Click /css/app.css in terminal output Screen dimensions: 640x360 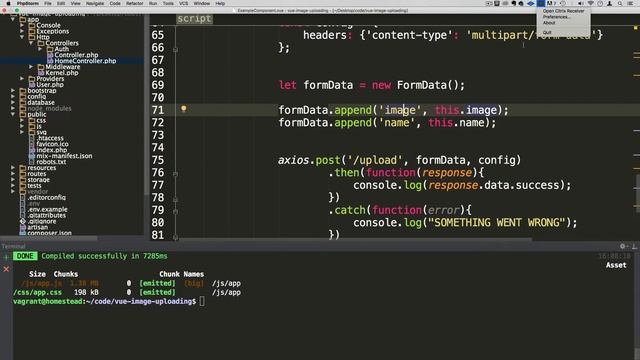click(38, 292)
